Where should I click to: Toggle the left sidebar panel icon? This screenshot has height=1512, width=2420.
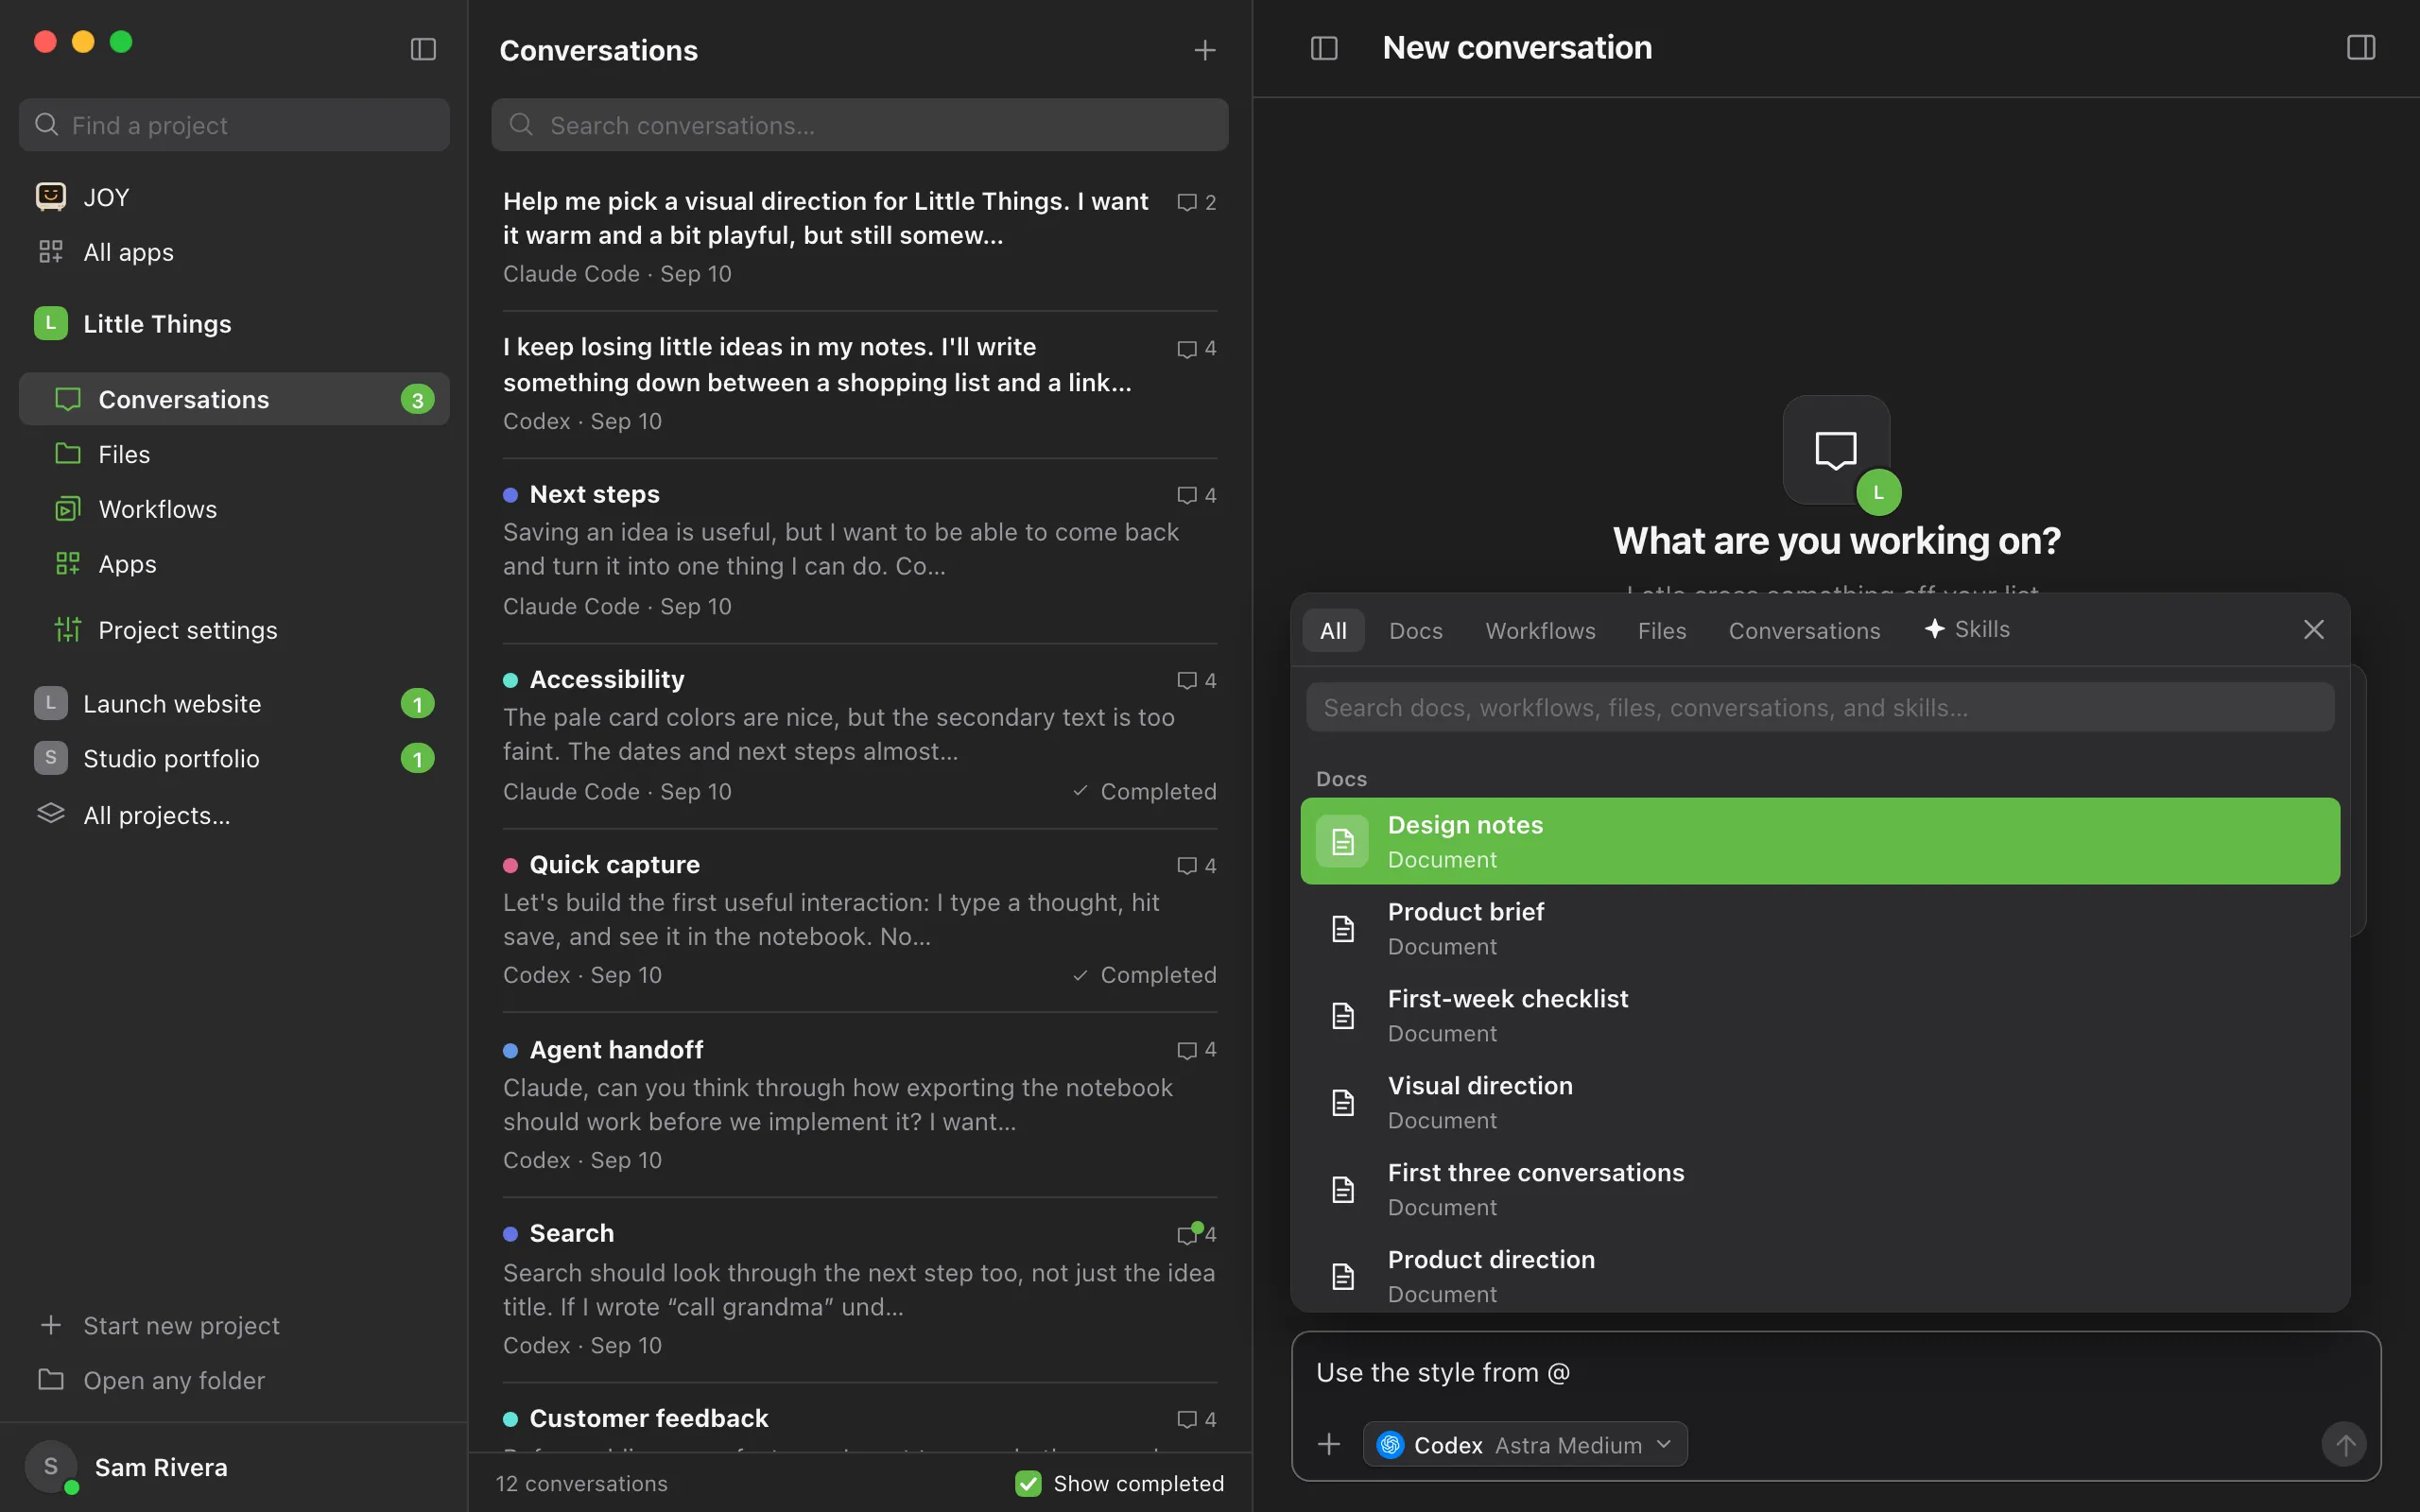pyautogui.click(x=423, y=49)
